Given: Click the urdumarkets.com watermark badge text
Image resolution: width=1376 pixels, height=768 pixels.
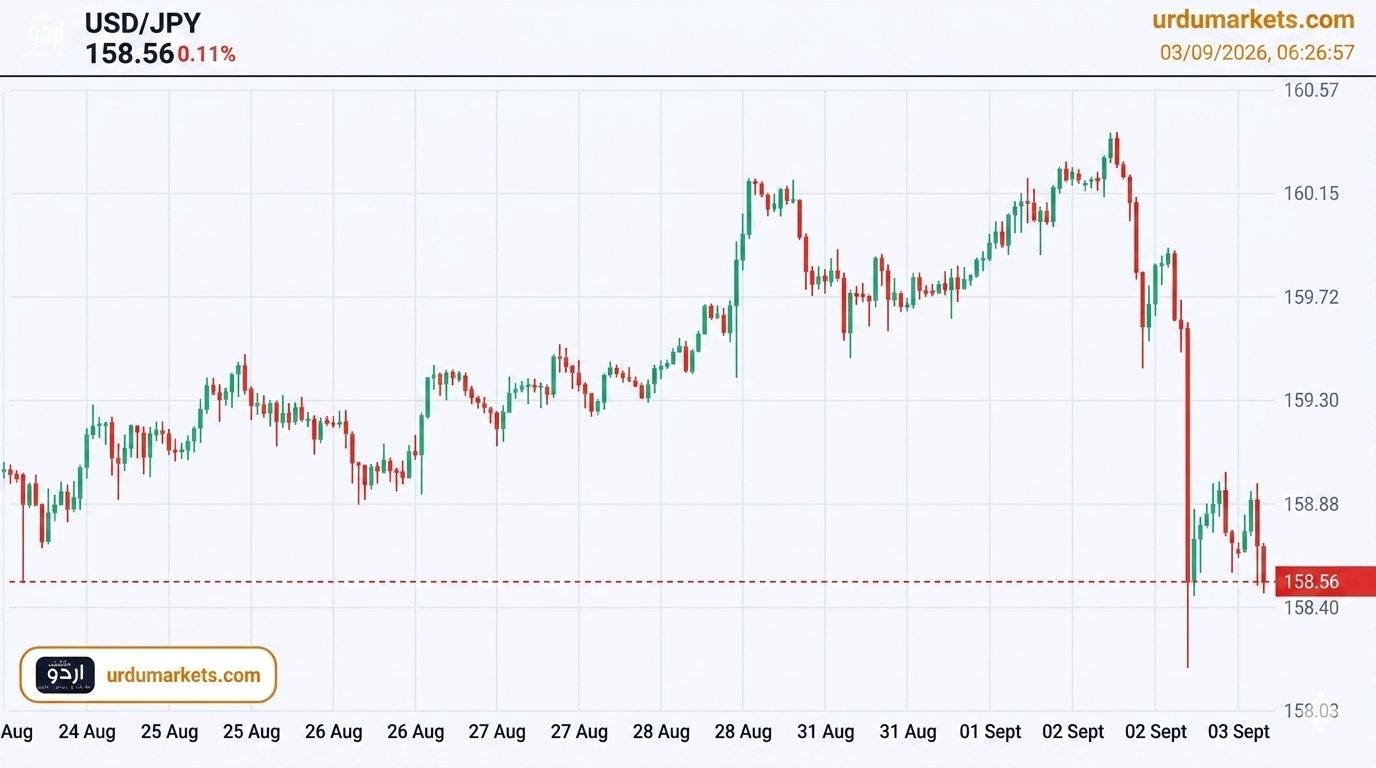Looking at the screenshot, I should (183, 675).
